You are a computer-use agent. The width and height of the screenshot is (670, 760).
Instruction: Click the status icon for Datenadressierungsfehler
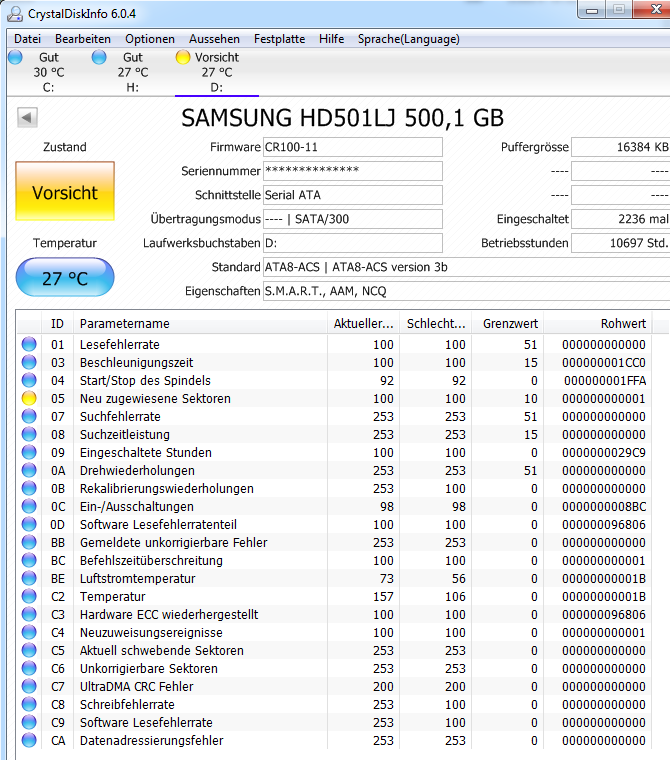(x=29, y=740)
